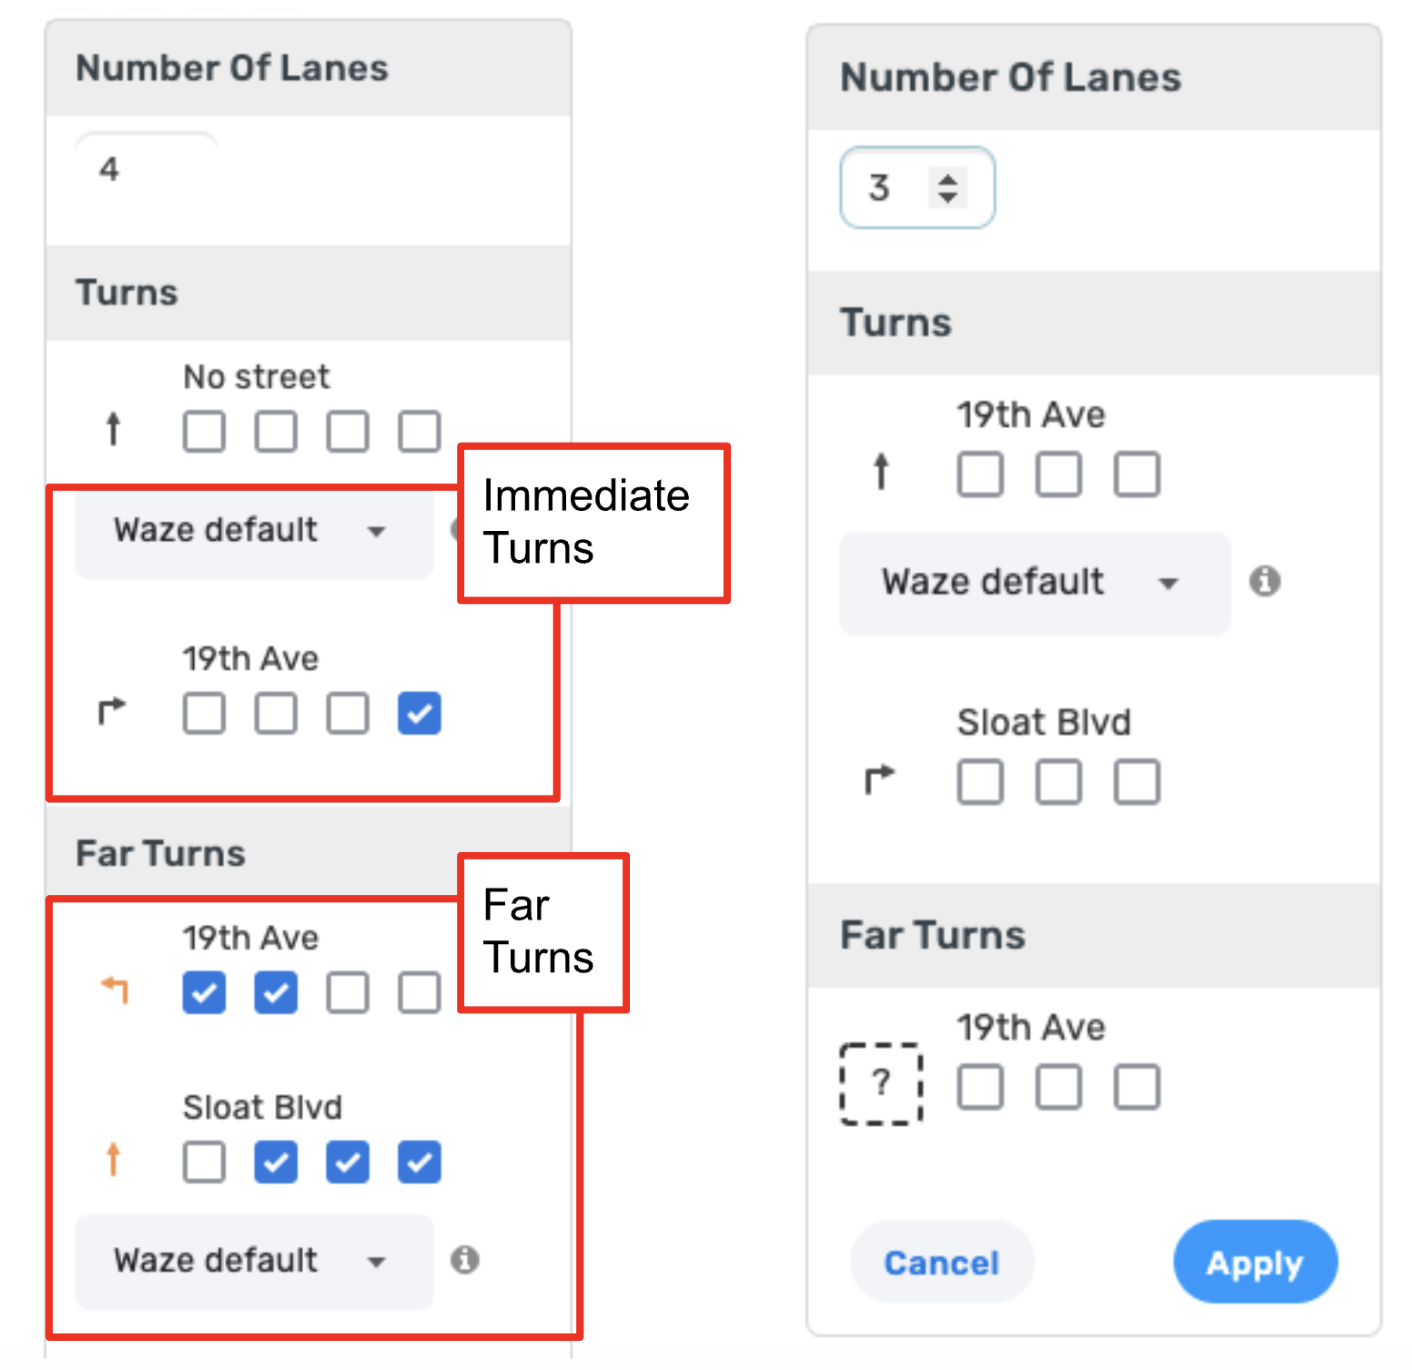Check the last lane box for 19th Ave far turn in the right panel
Image resolution: width=1412 pixels, height=1370 pixels.
[1137, 1087]
